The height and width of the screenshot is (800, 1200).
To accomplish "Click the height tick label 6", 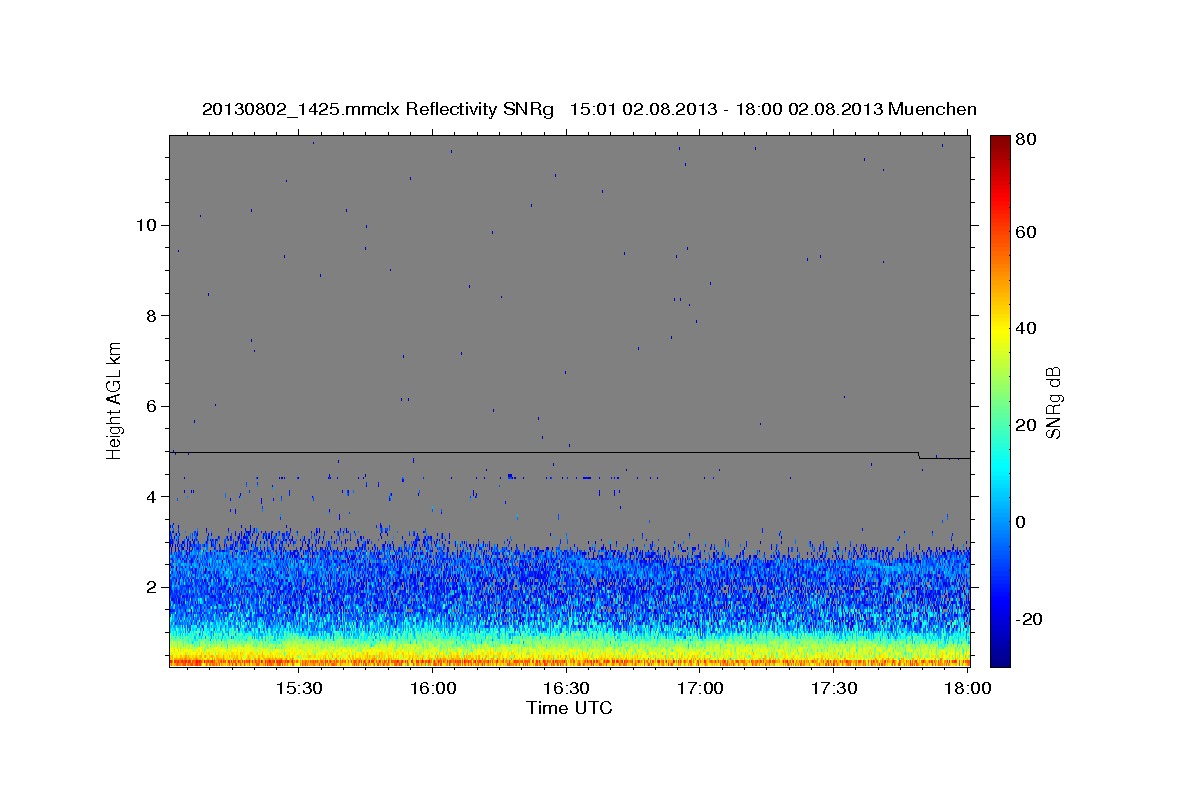I will (151, 406).
